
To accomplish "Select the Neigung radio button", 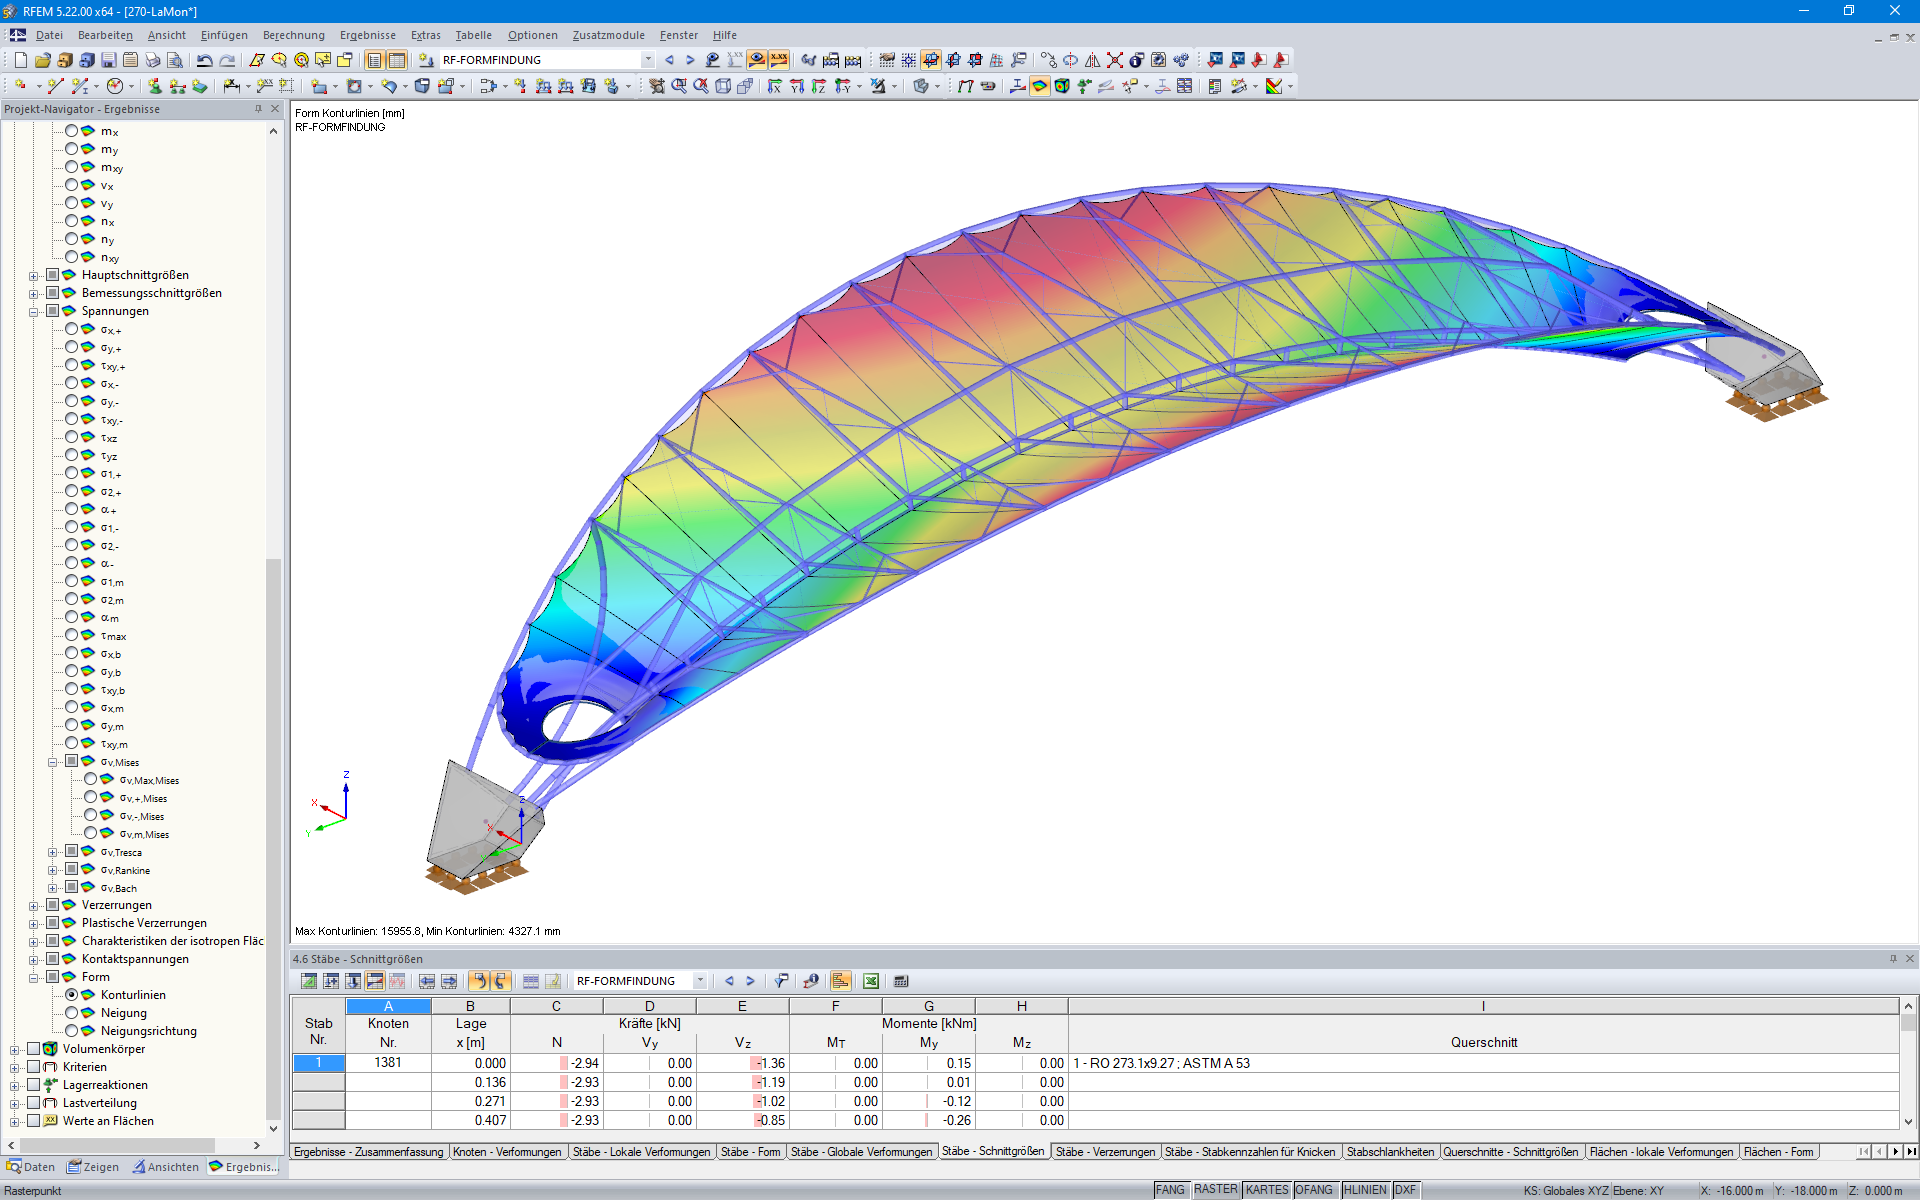I will tap(72, 1013).
